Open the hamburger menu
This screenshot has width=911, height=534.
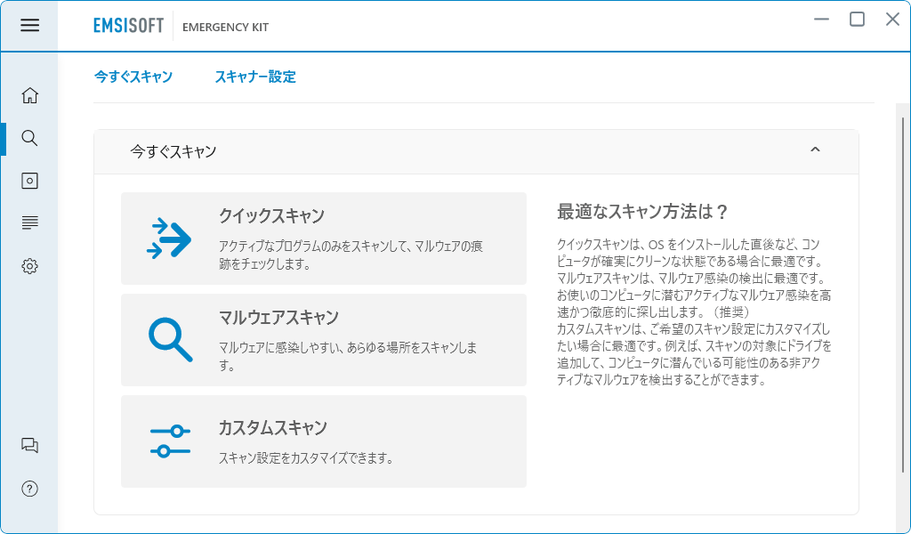(x=30, y=25)
